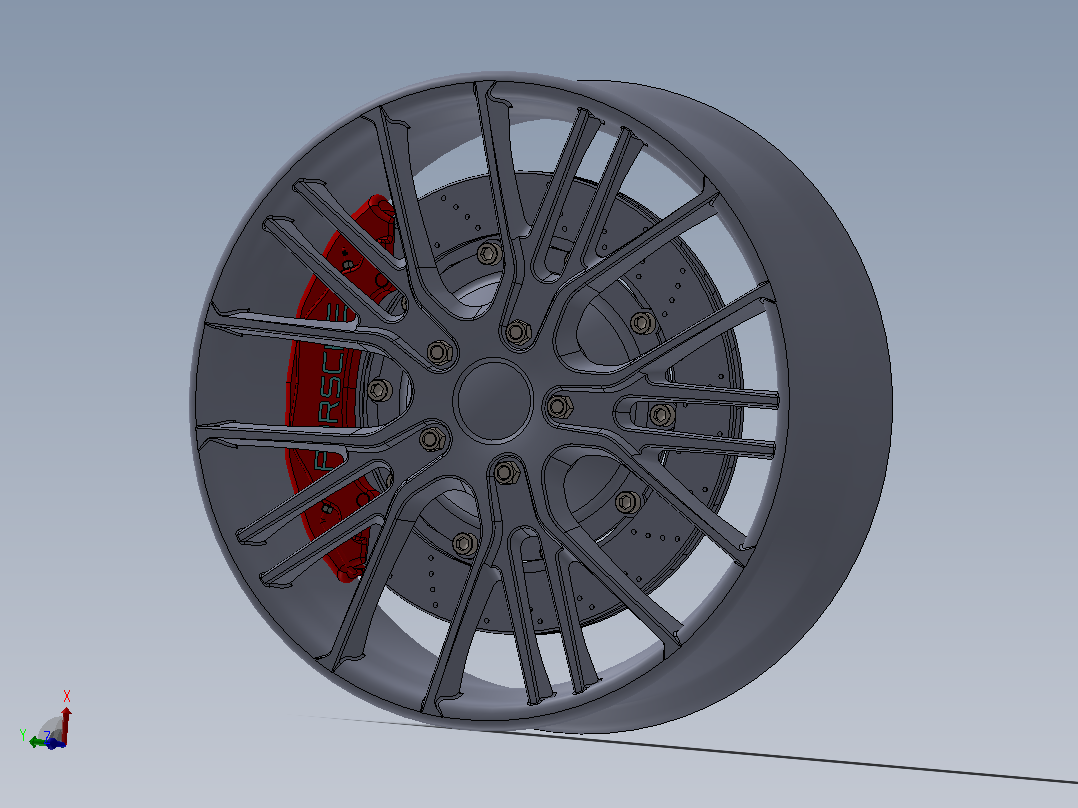Image resolution: width=1078 pixels, height=808 pixels.
Task: Select the topmost bolt on the brake disc hat
Action: pyautogui.click(x=488, y=254)
